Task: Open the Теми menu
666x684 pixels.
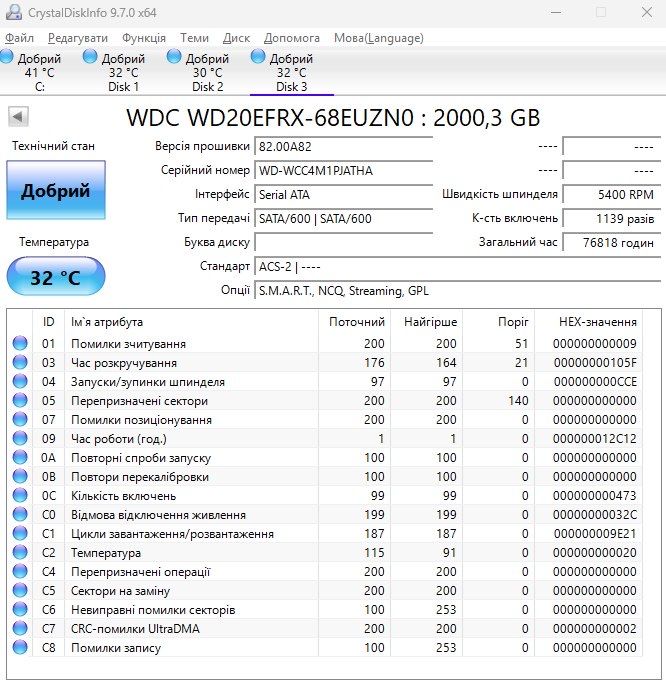Action: coord(195,38)
